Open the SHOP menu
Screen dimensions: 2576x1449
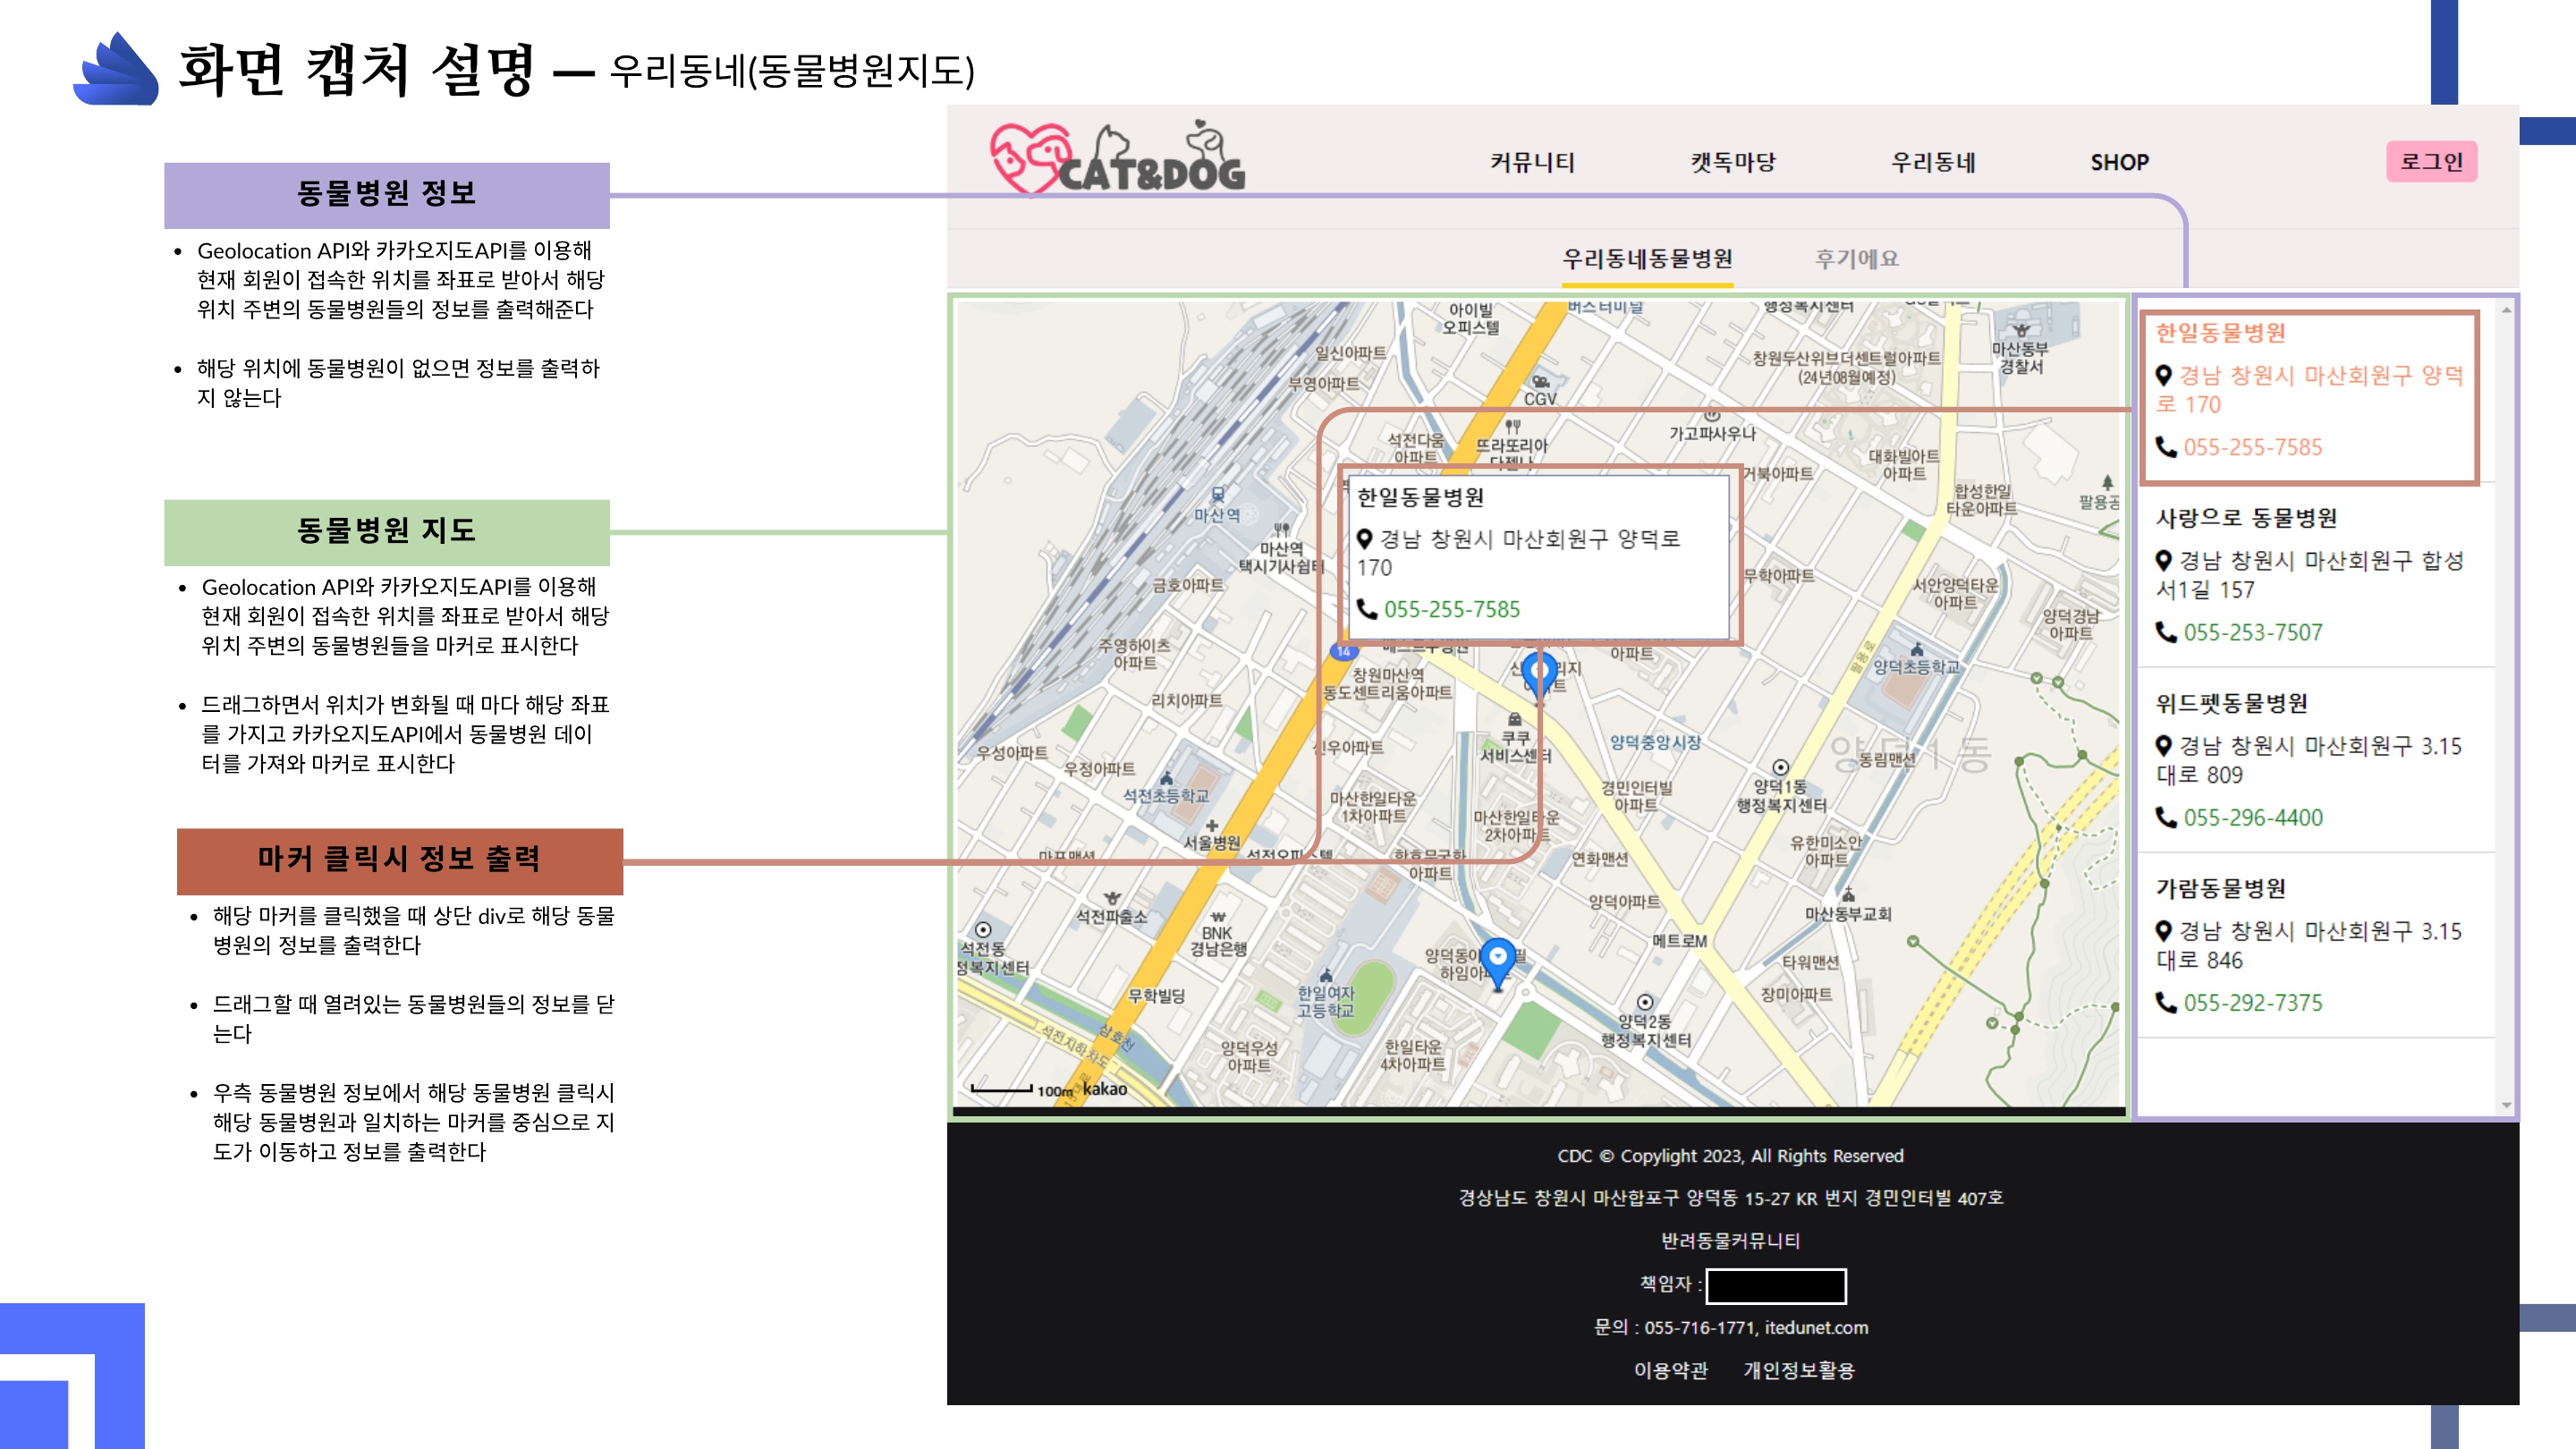point(2119,162)
